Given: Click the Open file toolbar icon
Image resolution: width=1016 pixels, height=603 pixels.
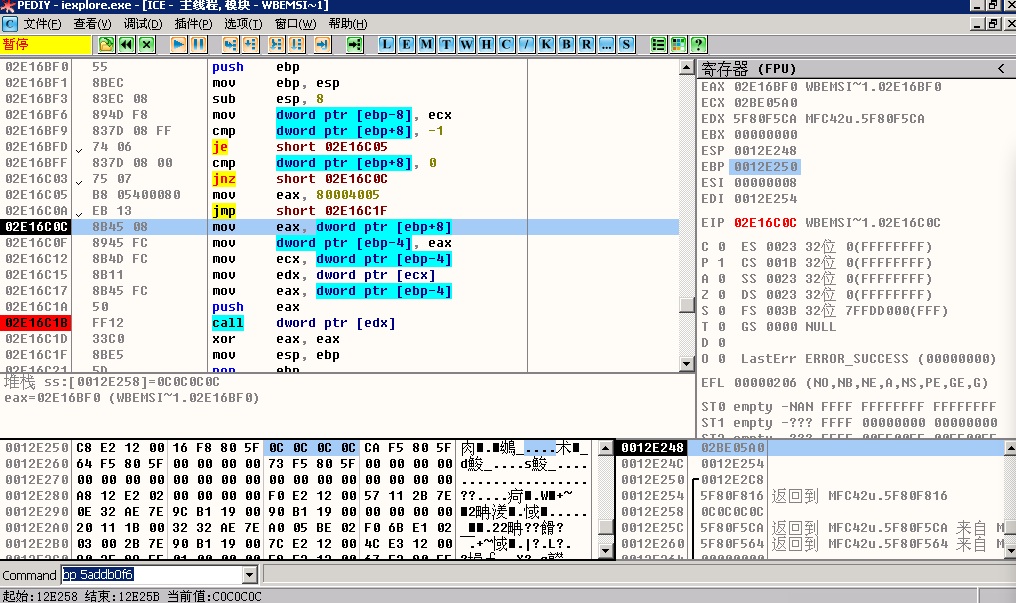Looking at the screenshot, I should point(106,44).
